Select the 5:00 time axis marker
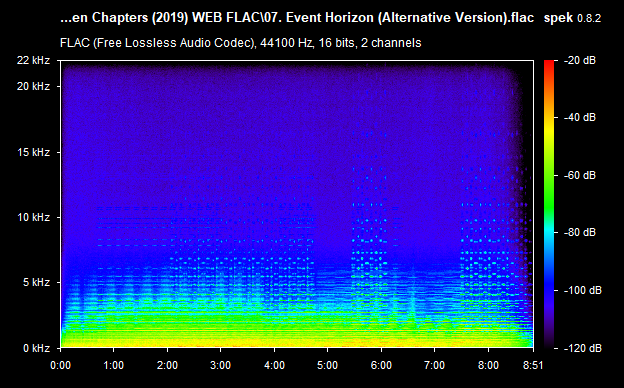Image resolution: width=624 pixels, height=388 pixels. coord(328,365)
